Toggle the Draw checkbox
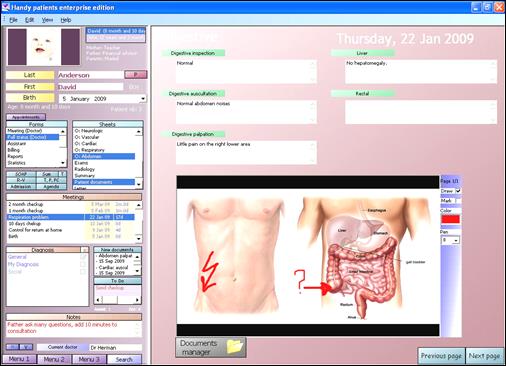 [x=458, y=191]
